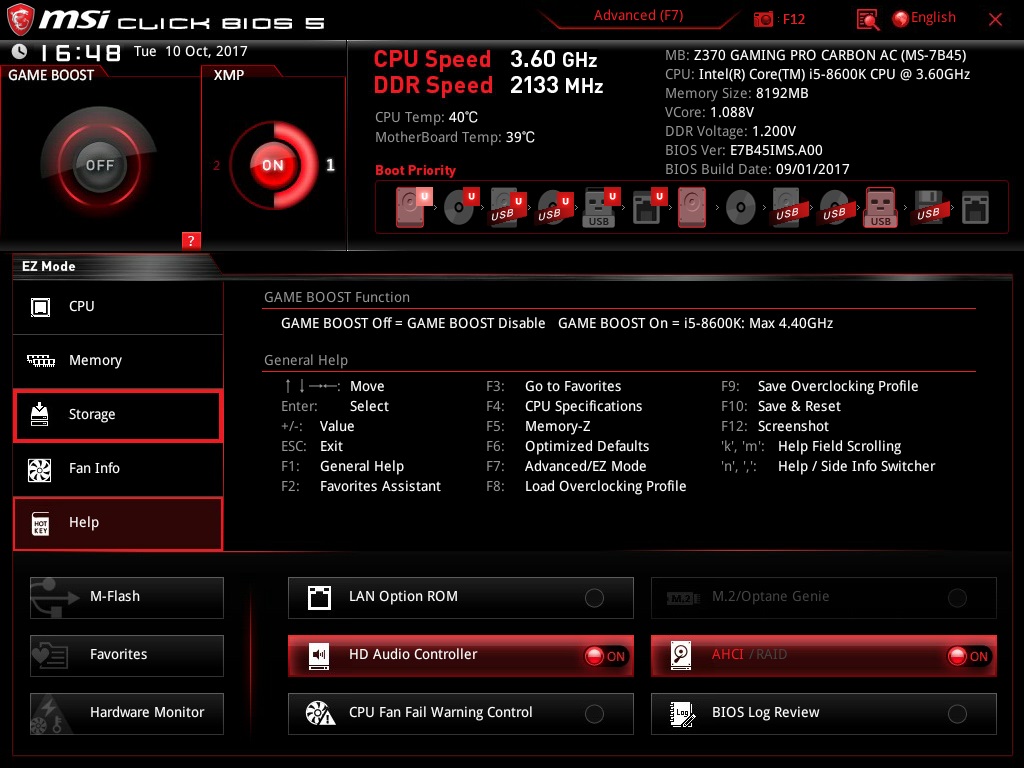Click the 'F4: CPU Specifications' help entry

pyautogui.click(x=564, y=406)
